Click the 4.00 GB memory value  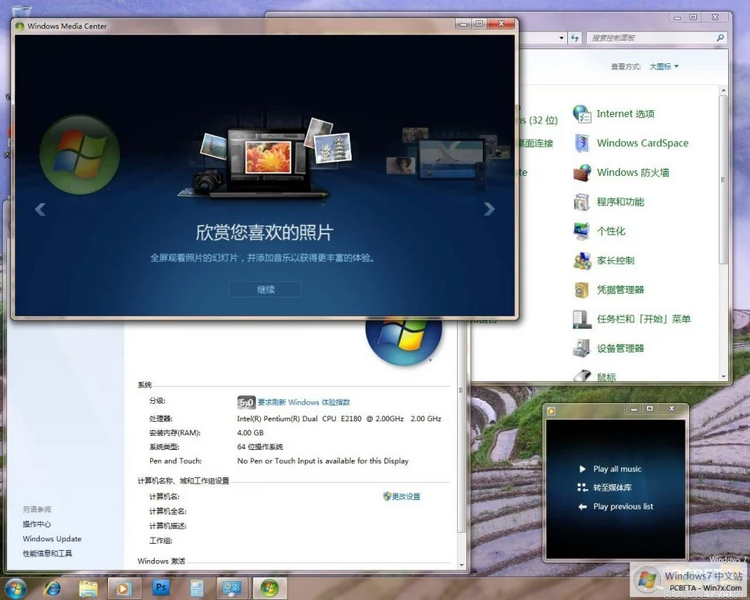tap(250, 433)
